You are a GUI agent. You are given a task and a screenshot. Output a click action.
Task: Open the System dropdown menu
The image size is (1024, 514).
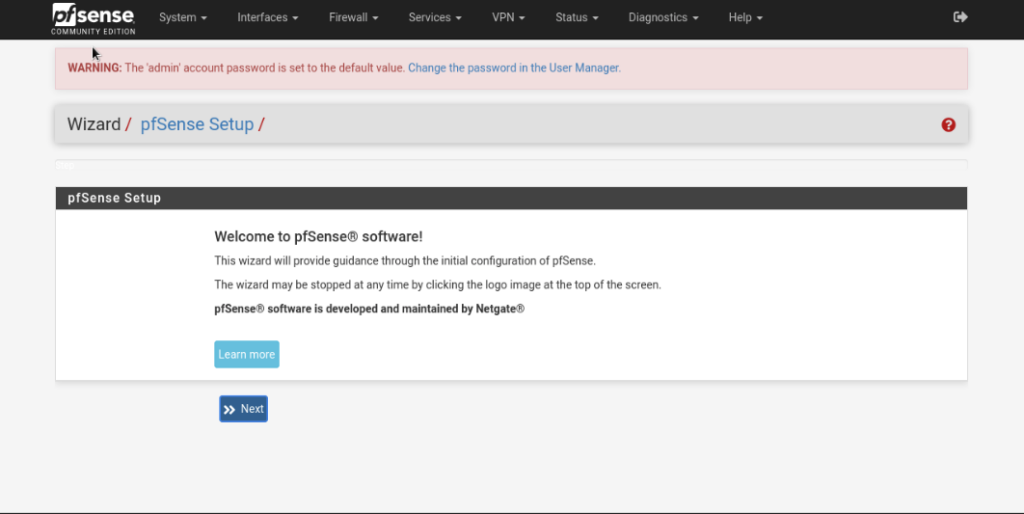183,18
